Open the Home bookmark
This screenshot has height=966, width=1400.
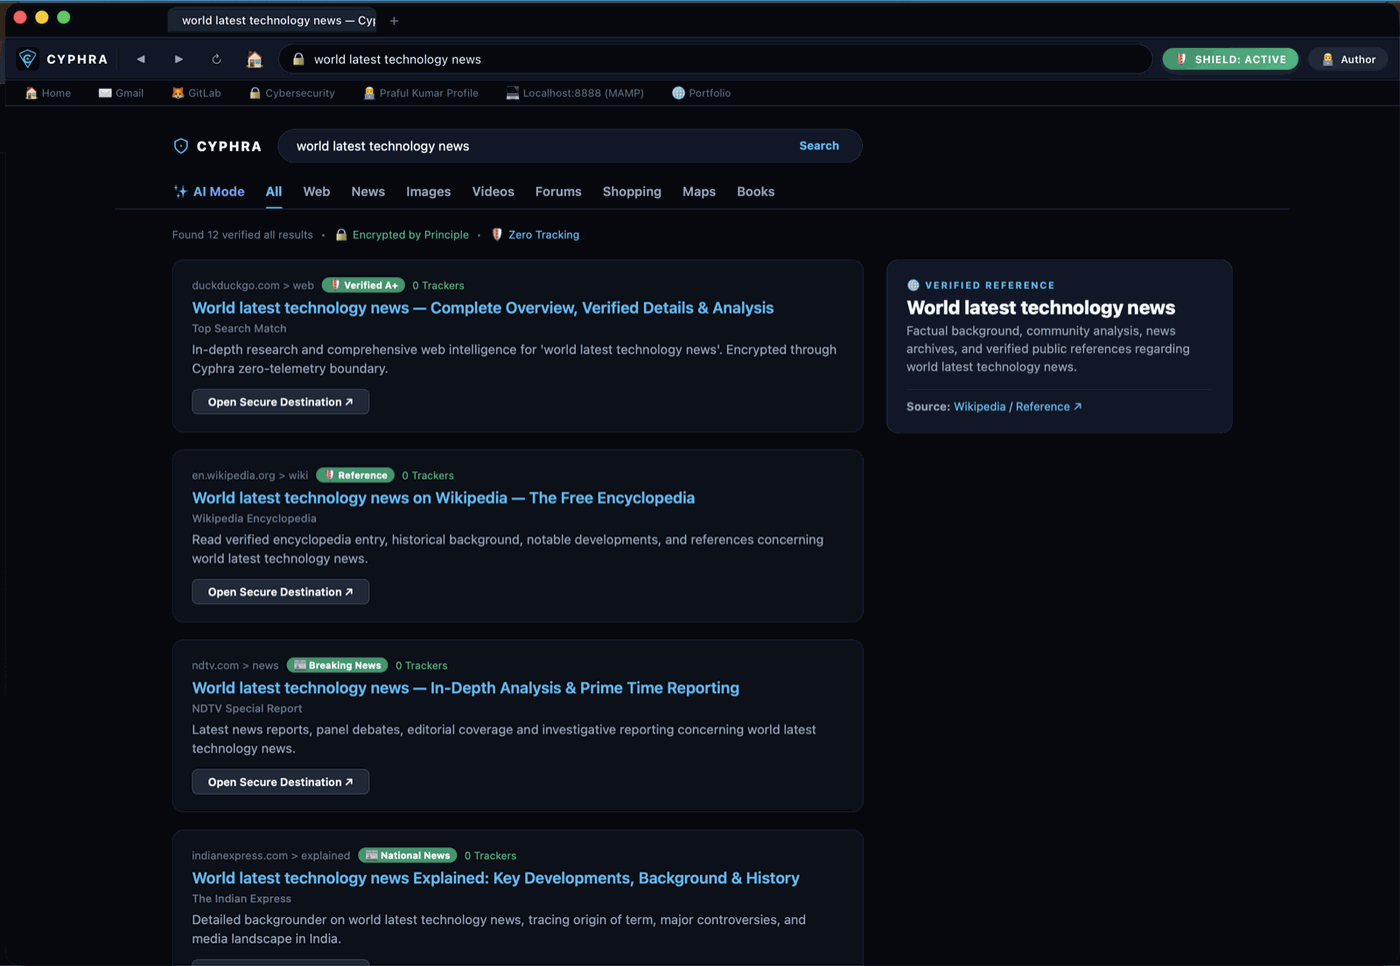click(48, 93)
